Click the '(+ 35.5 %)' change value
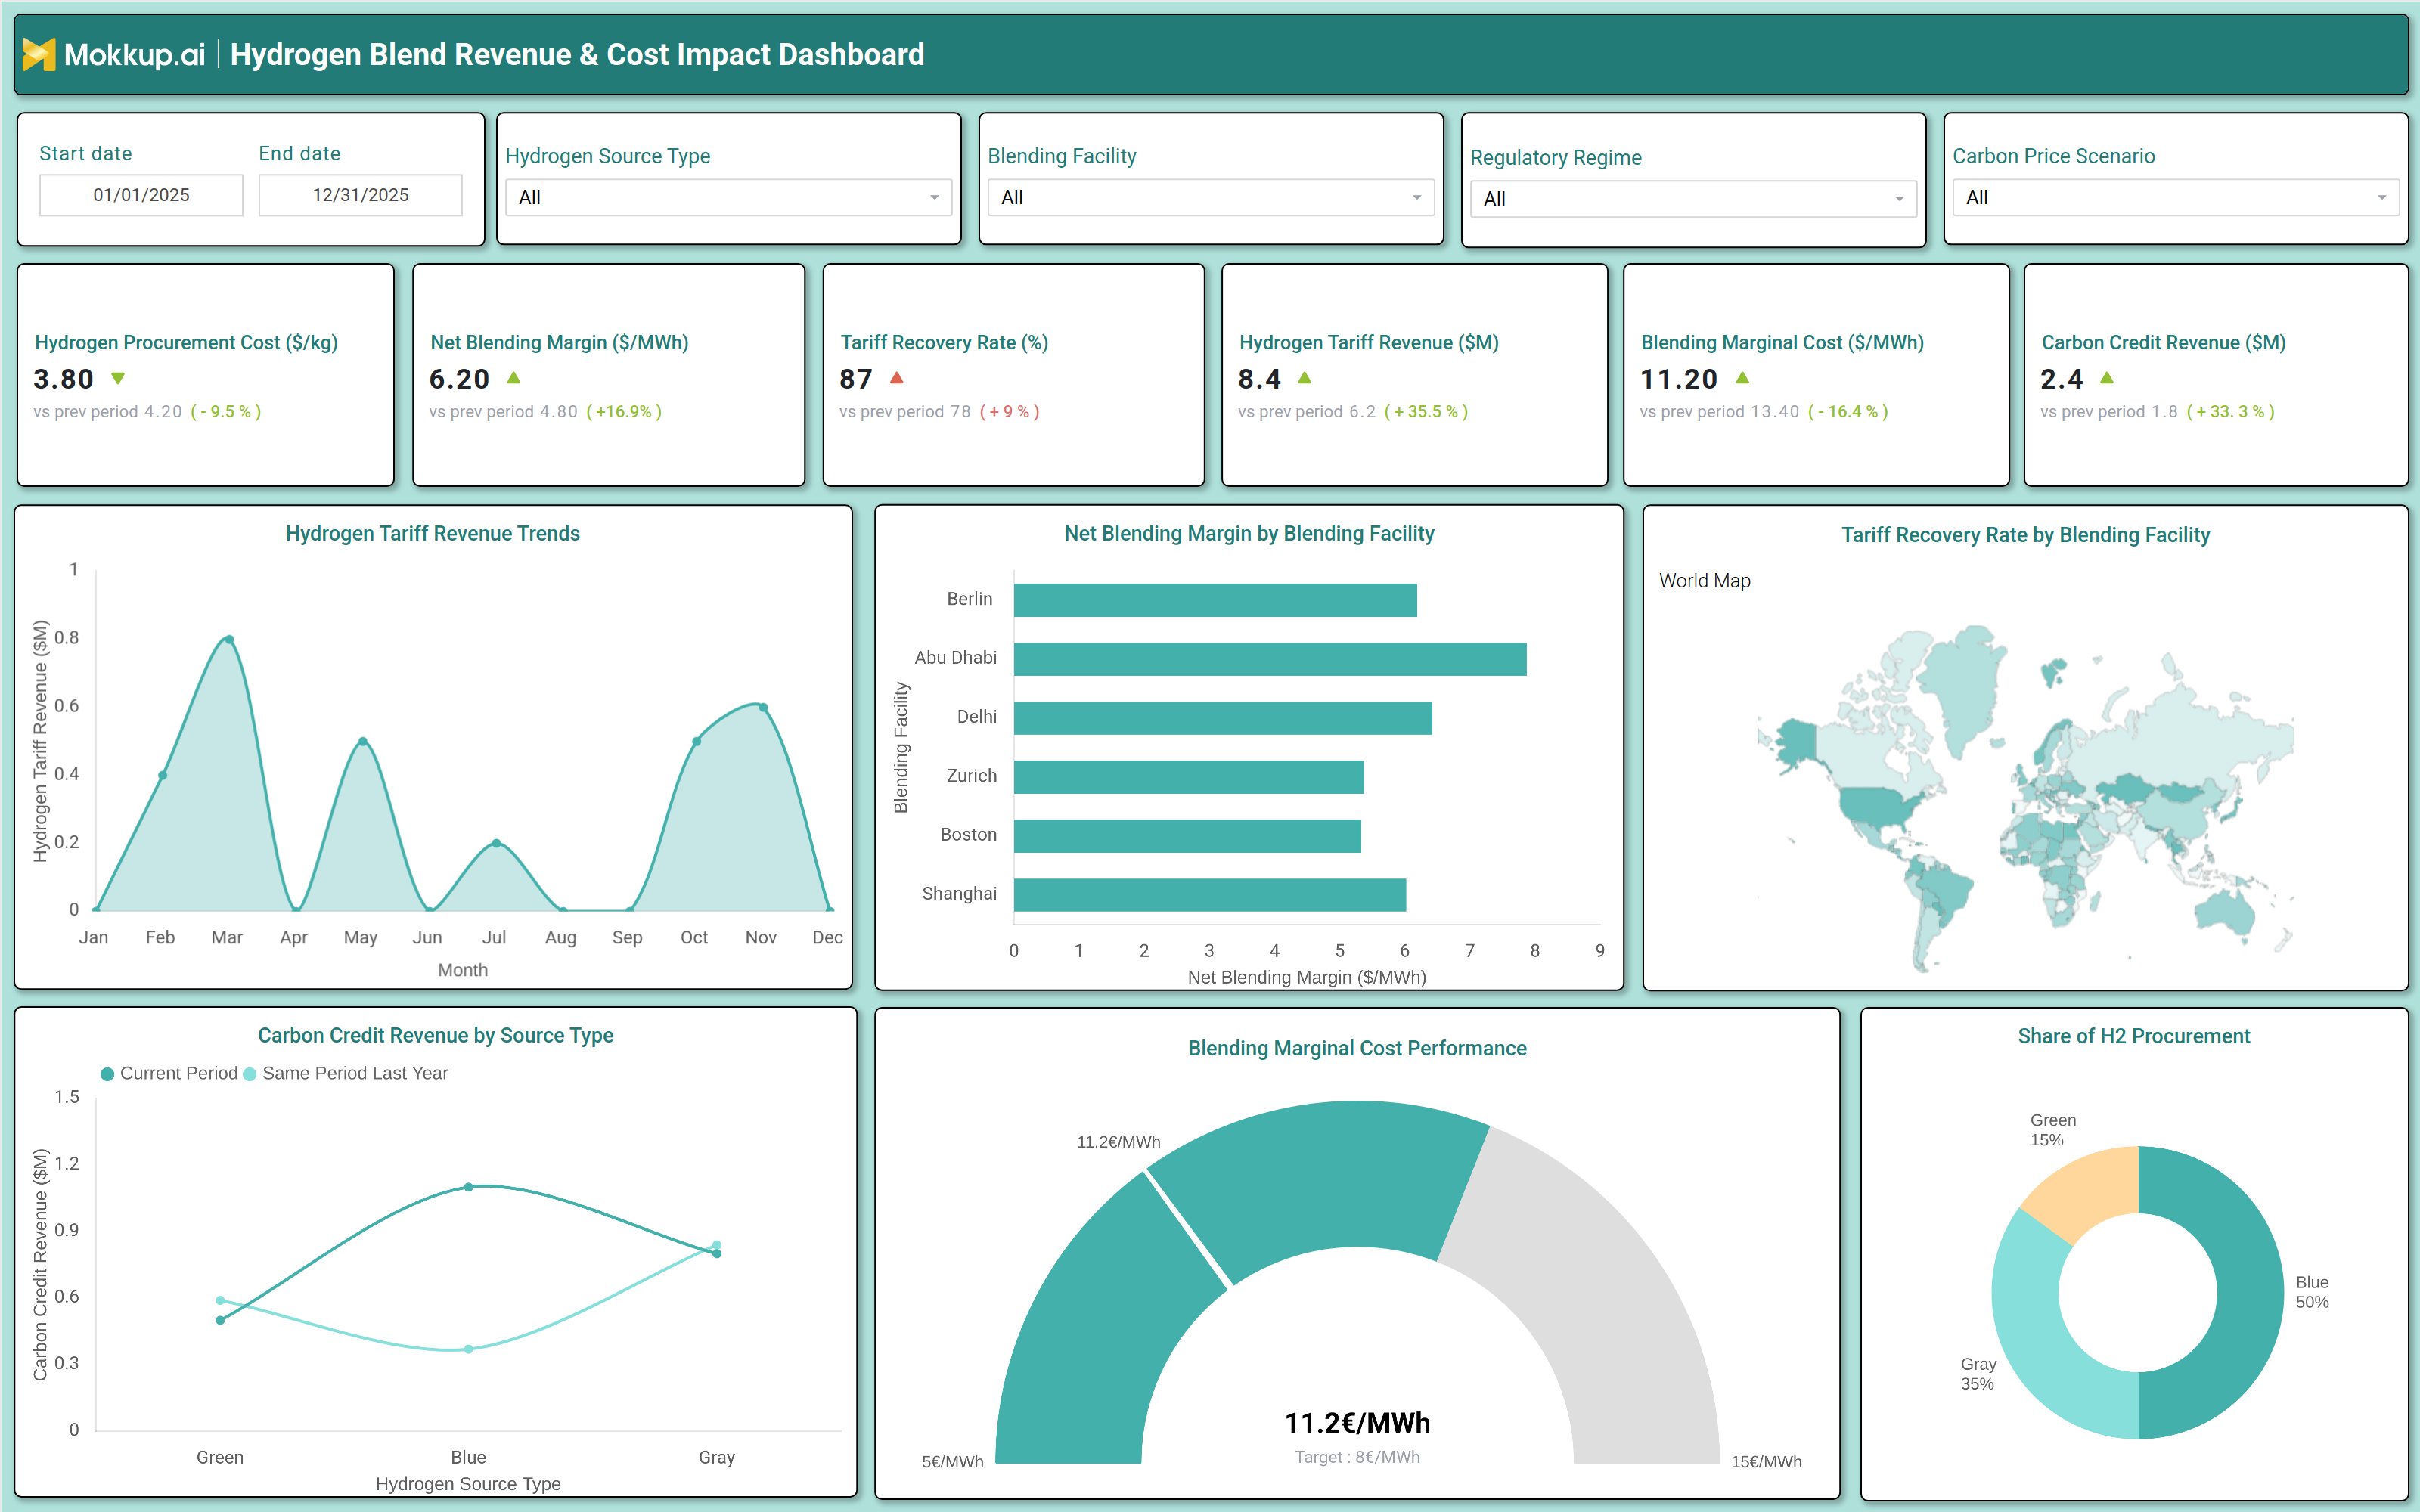Image resolution: width=2420 pixels, height=1512 pixels. click(1426, 411)
